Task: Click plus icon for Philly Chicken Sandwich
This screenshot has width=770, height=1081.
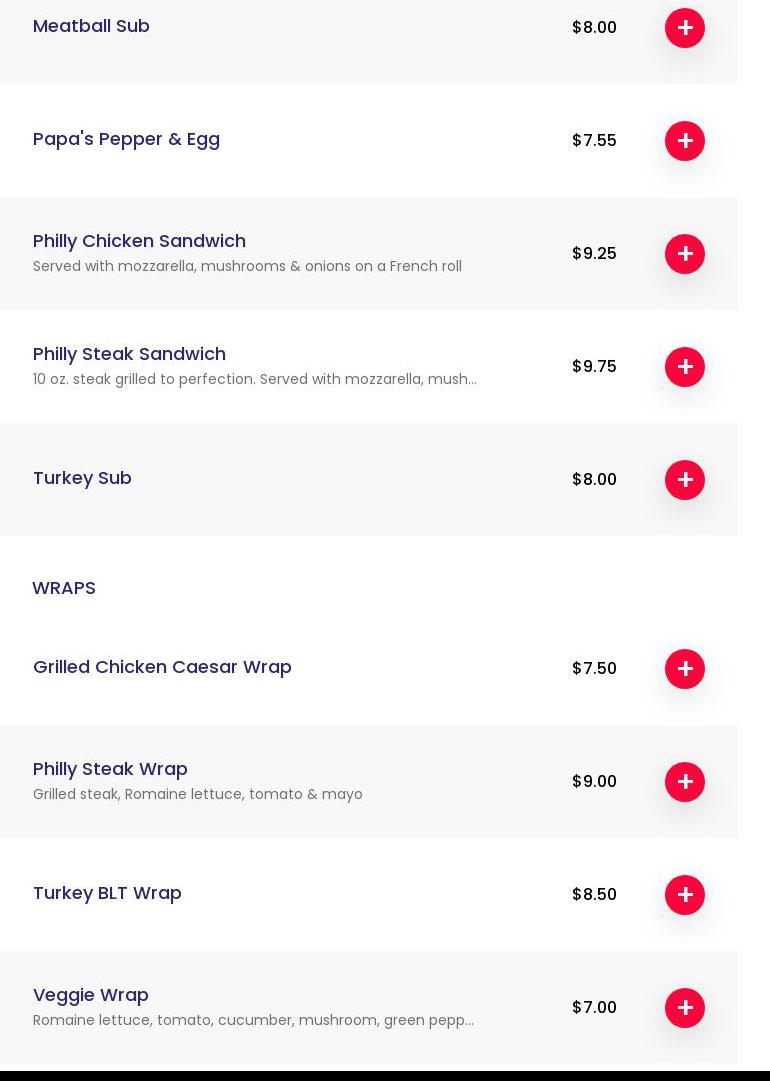Action: (685, 254)
